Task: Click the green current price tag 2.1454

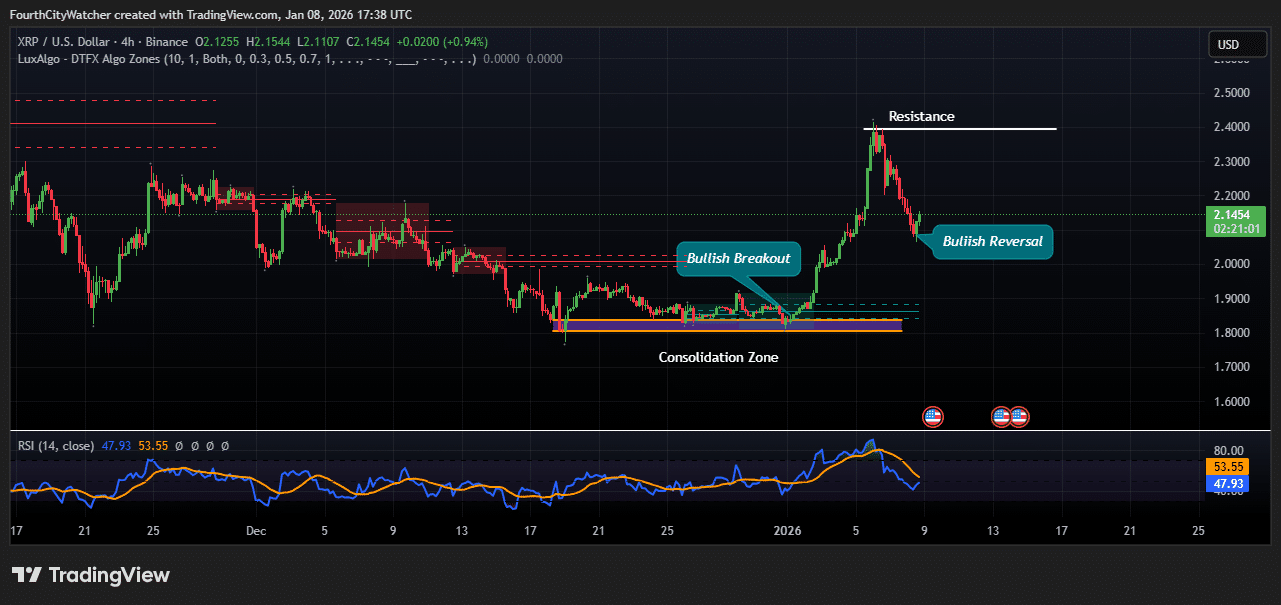Action: (1234, 215)
